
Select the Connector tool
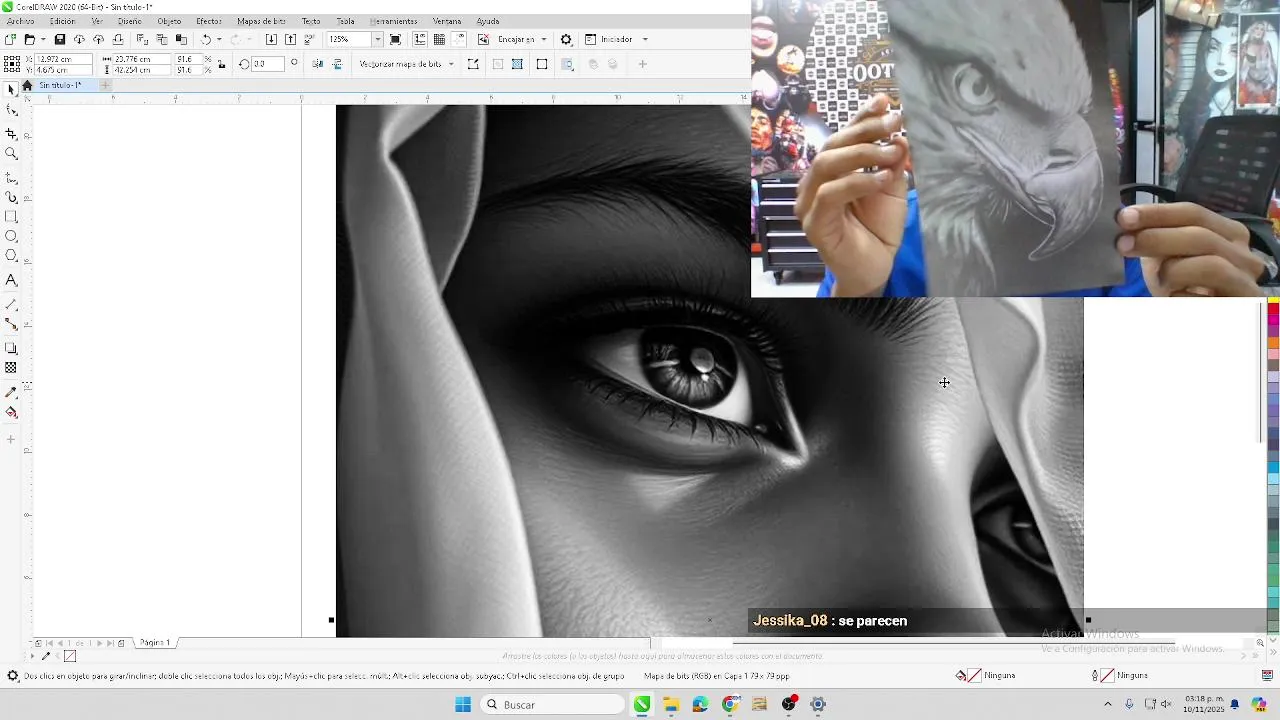[11, 324]
